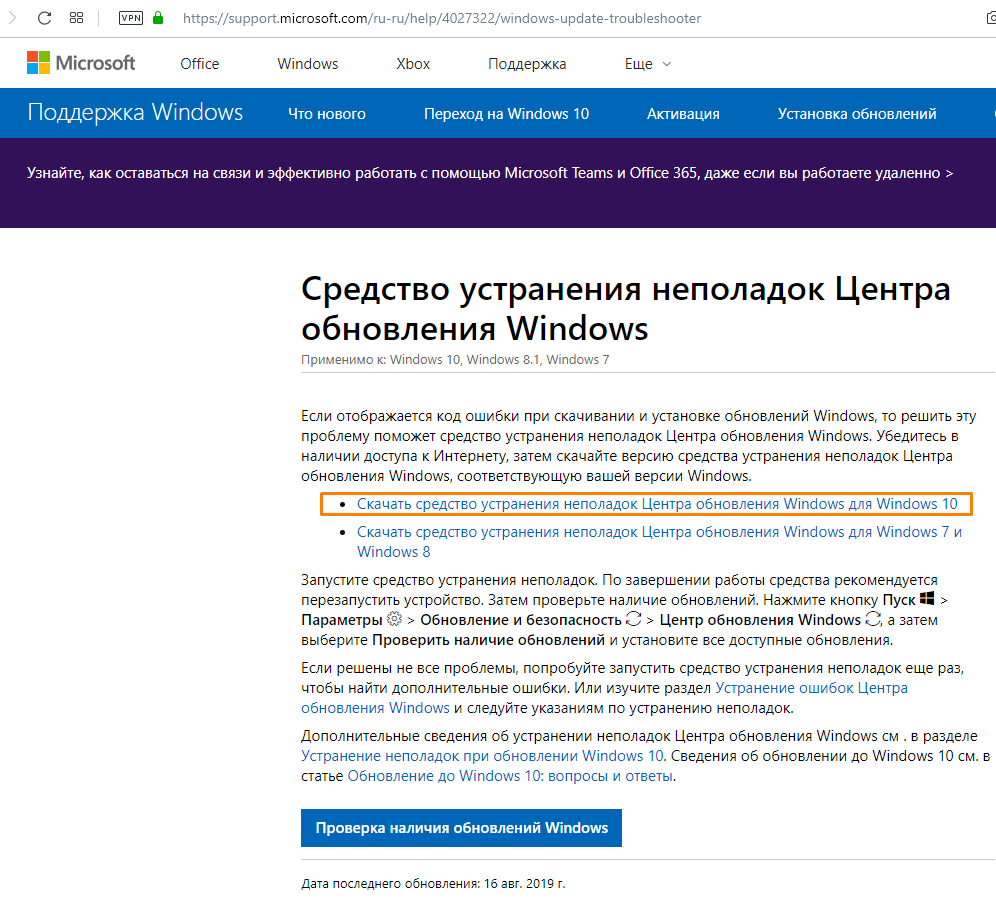Click the page URL in address bar

coord(441,18)
